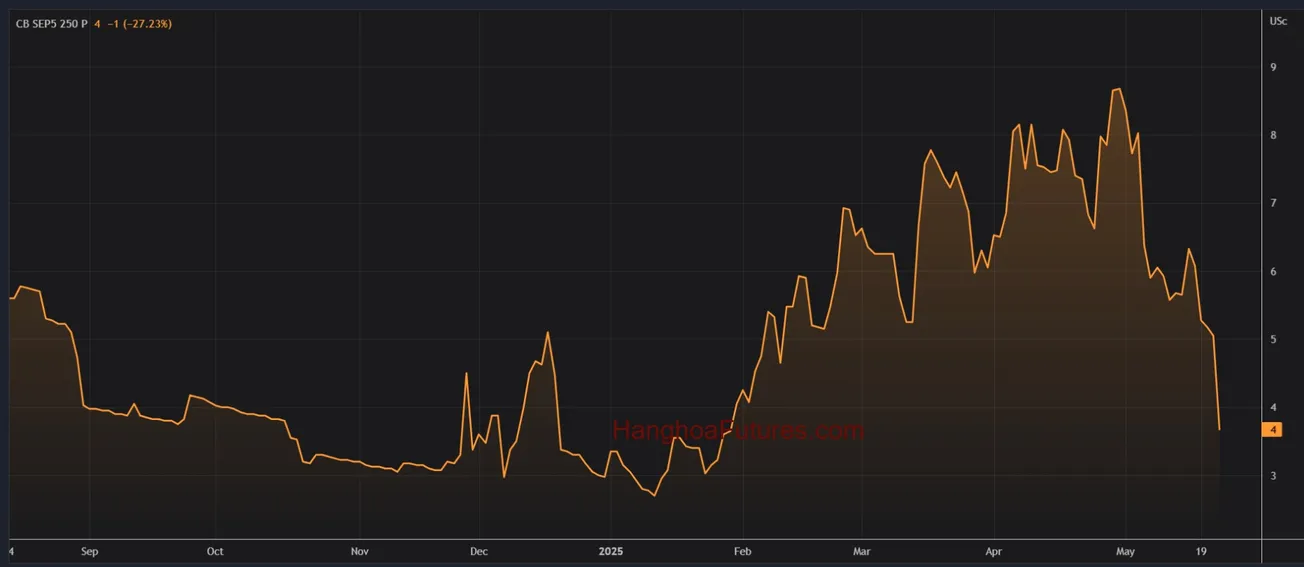Click the 3 price level on axis
The width and height of the screenshot is (1304, 567).
1273,476
